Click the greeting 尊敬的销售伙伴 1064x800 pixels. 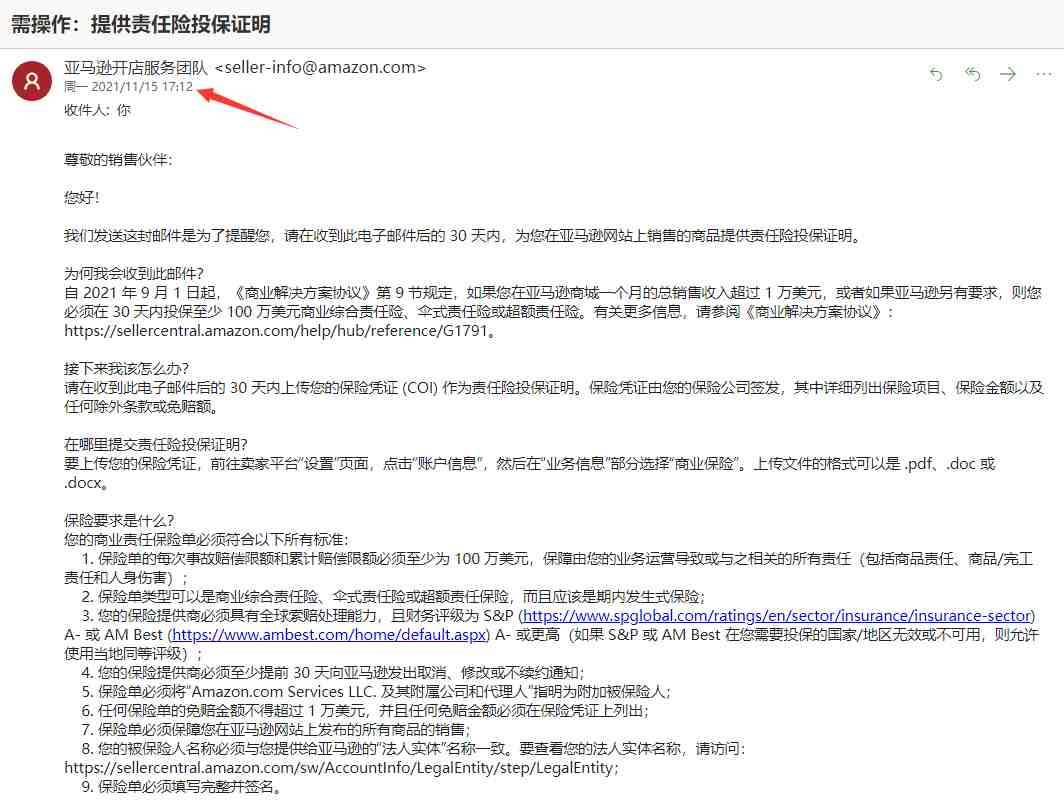coord(118,160)
